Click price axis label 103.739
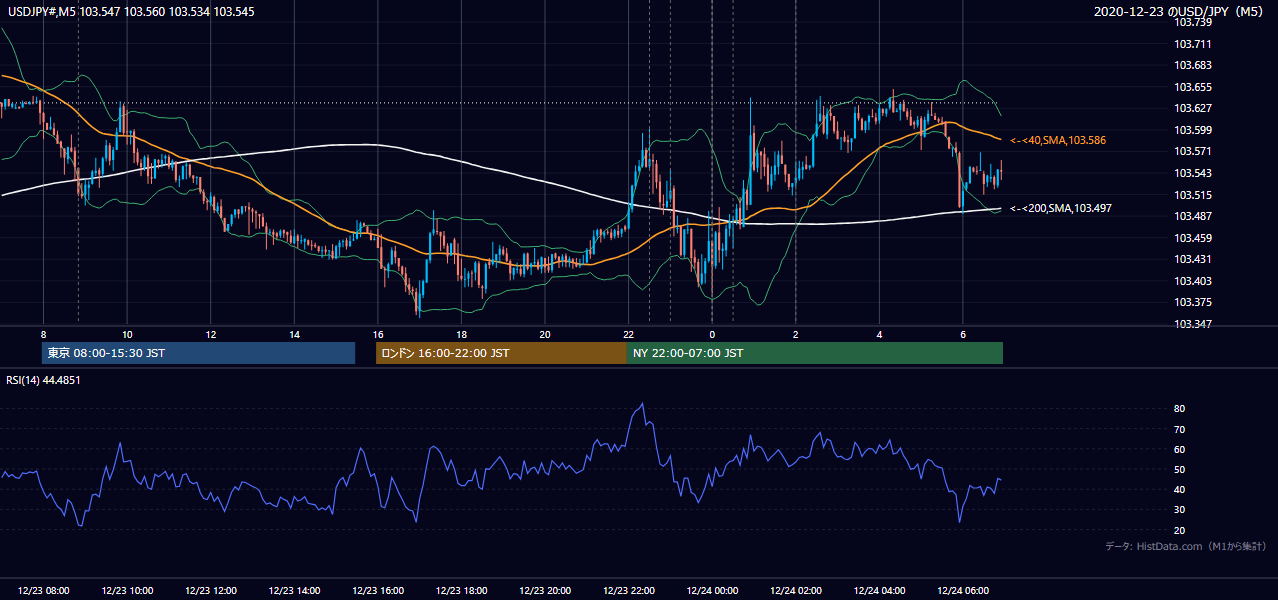Viewport: 1278px width, 600px height. tap(1192, 22)
